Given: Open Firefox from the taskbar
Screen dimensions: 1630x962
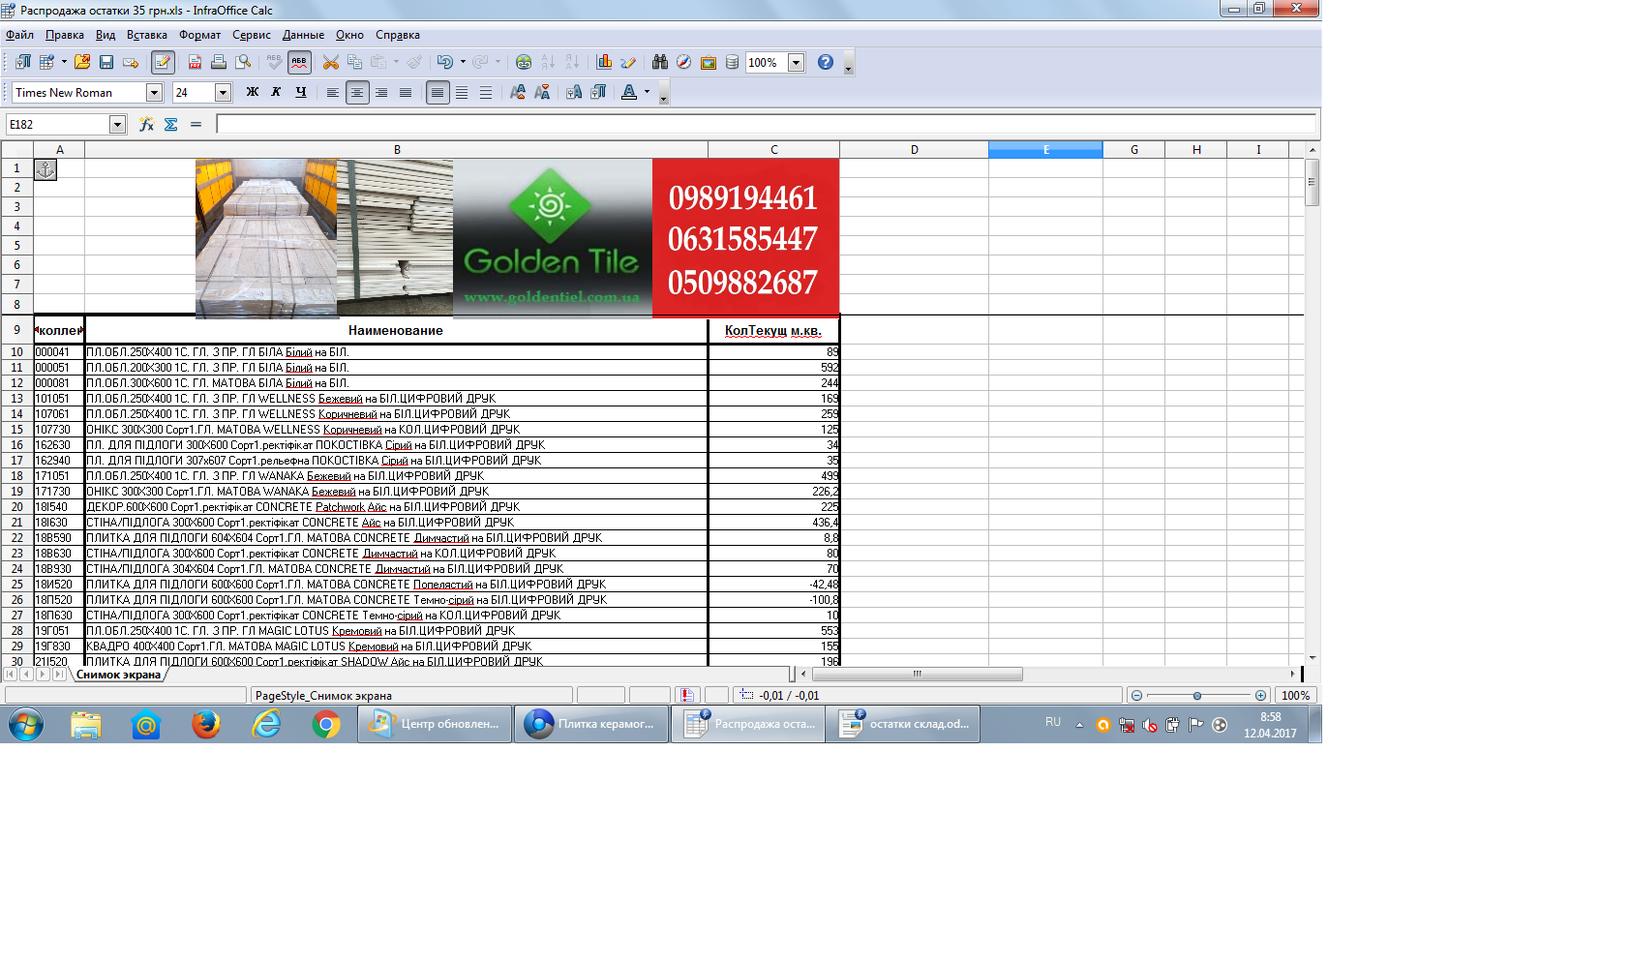Looking at the screenshot, I should coord(206,724).
